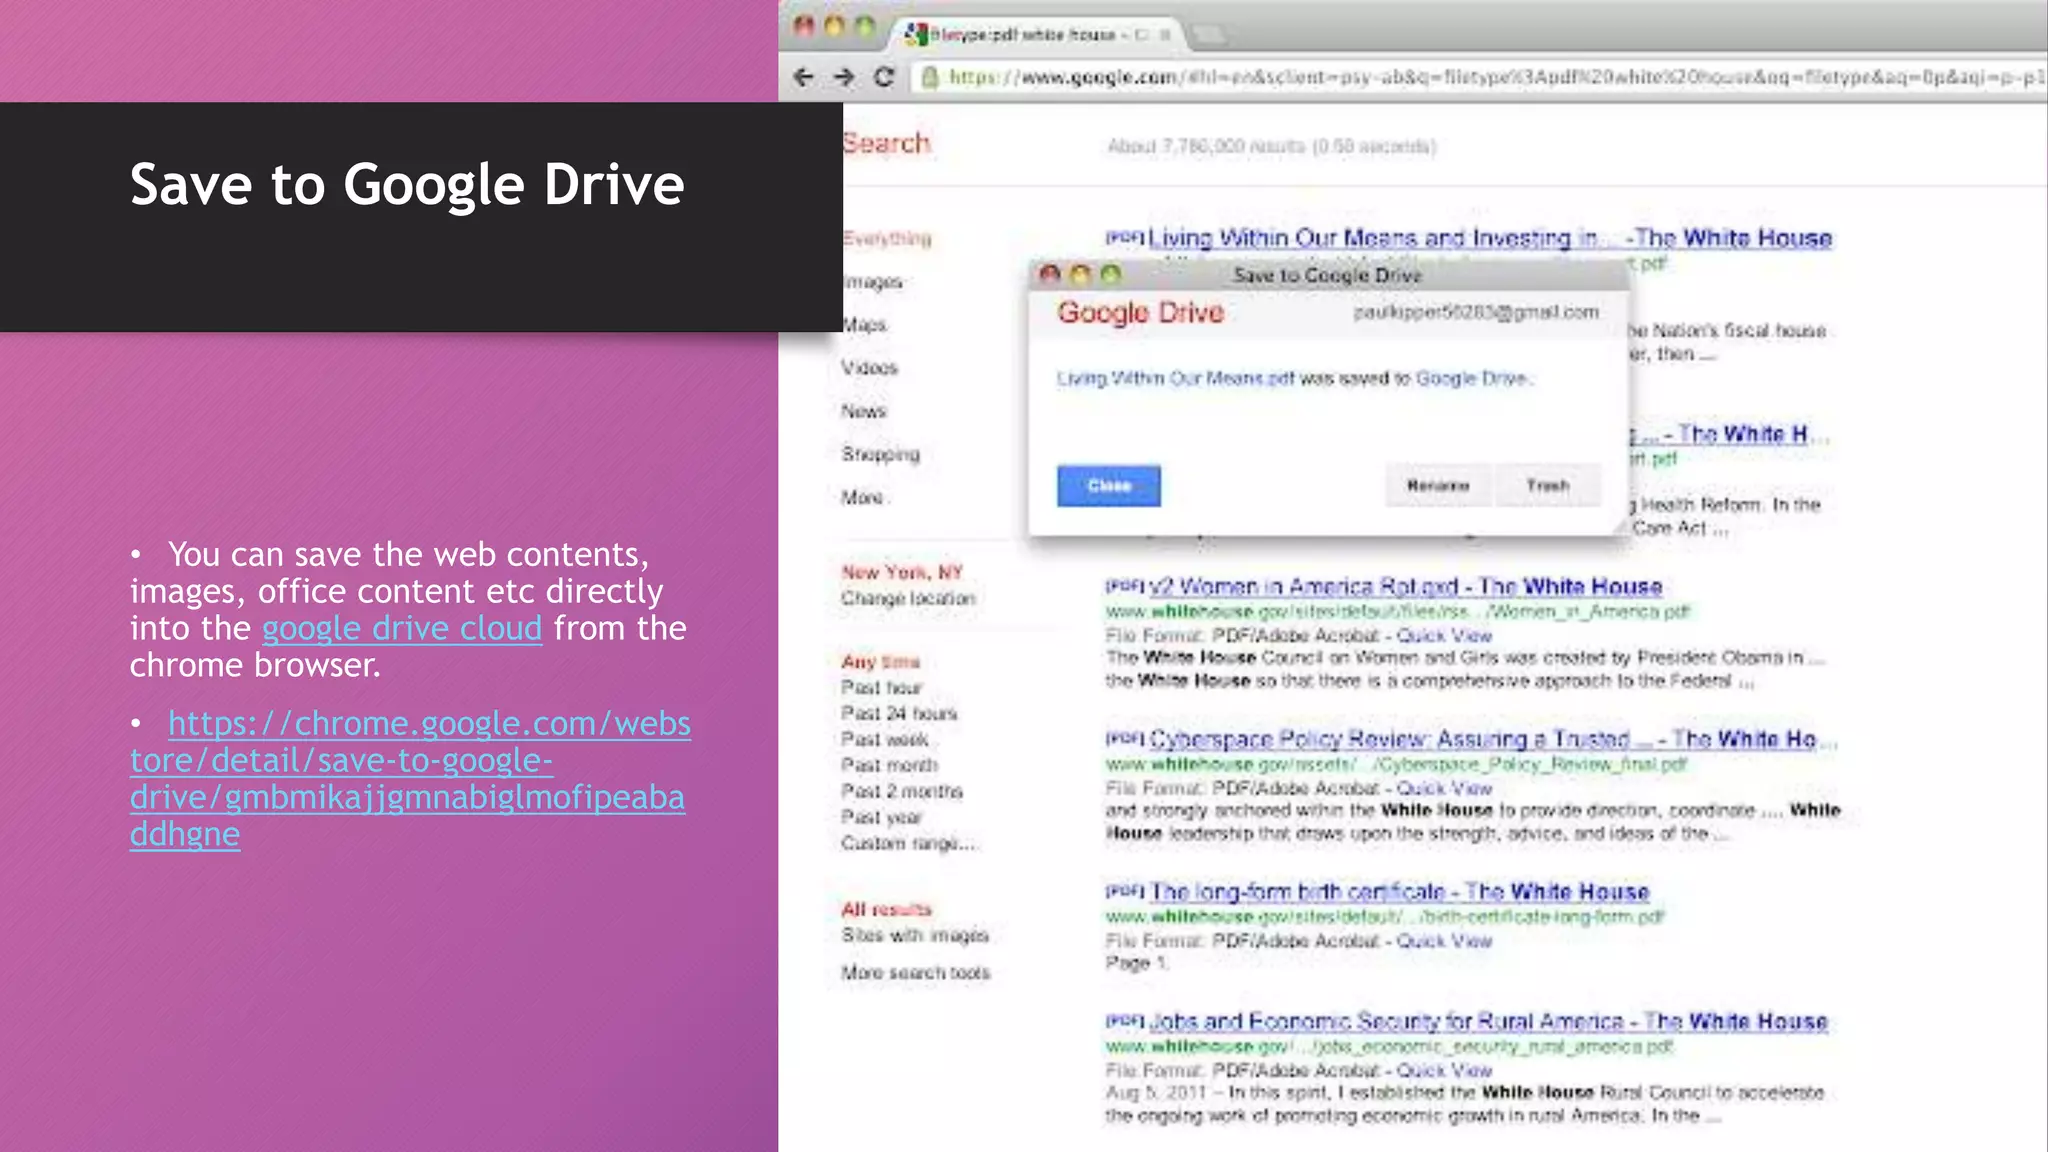Filter results by Past year
This screenshot has width=2048, height=1152.
click(881, 818)
